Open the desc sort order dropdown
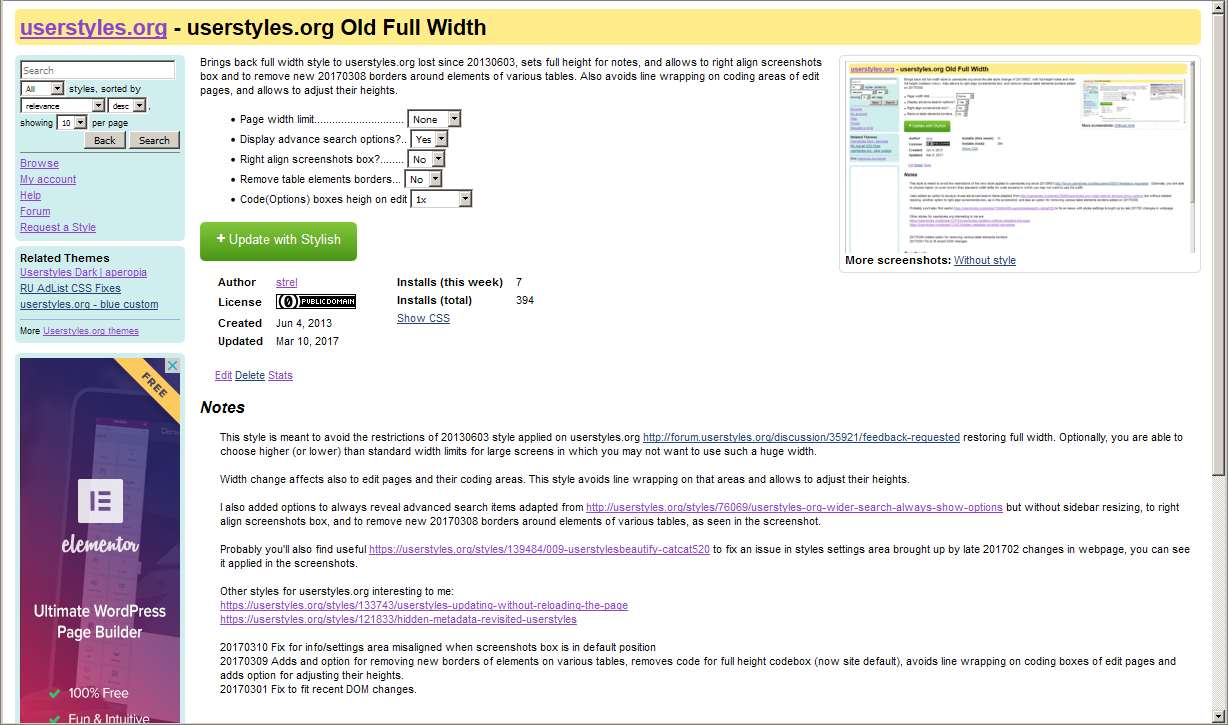 click(127, 105)
